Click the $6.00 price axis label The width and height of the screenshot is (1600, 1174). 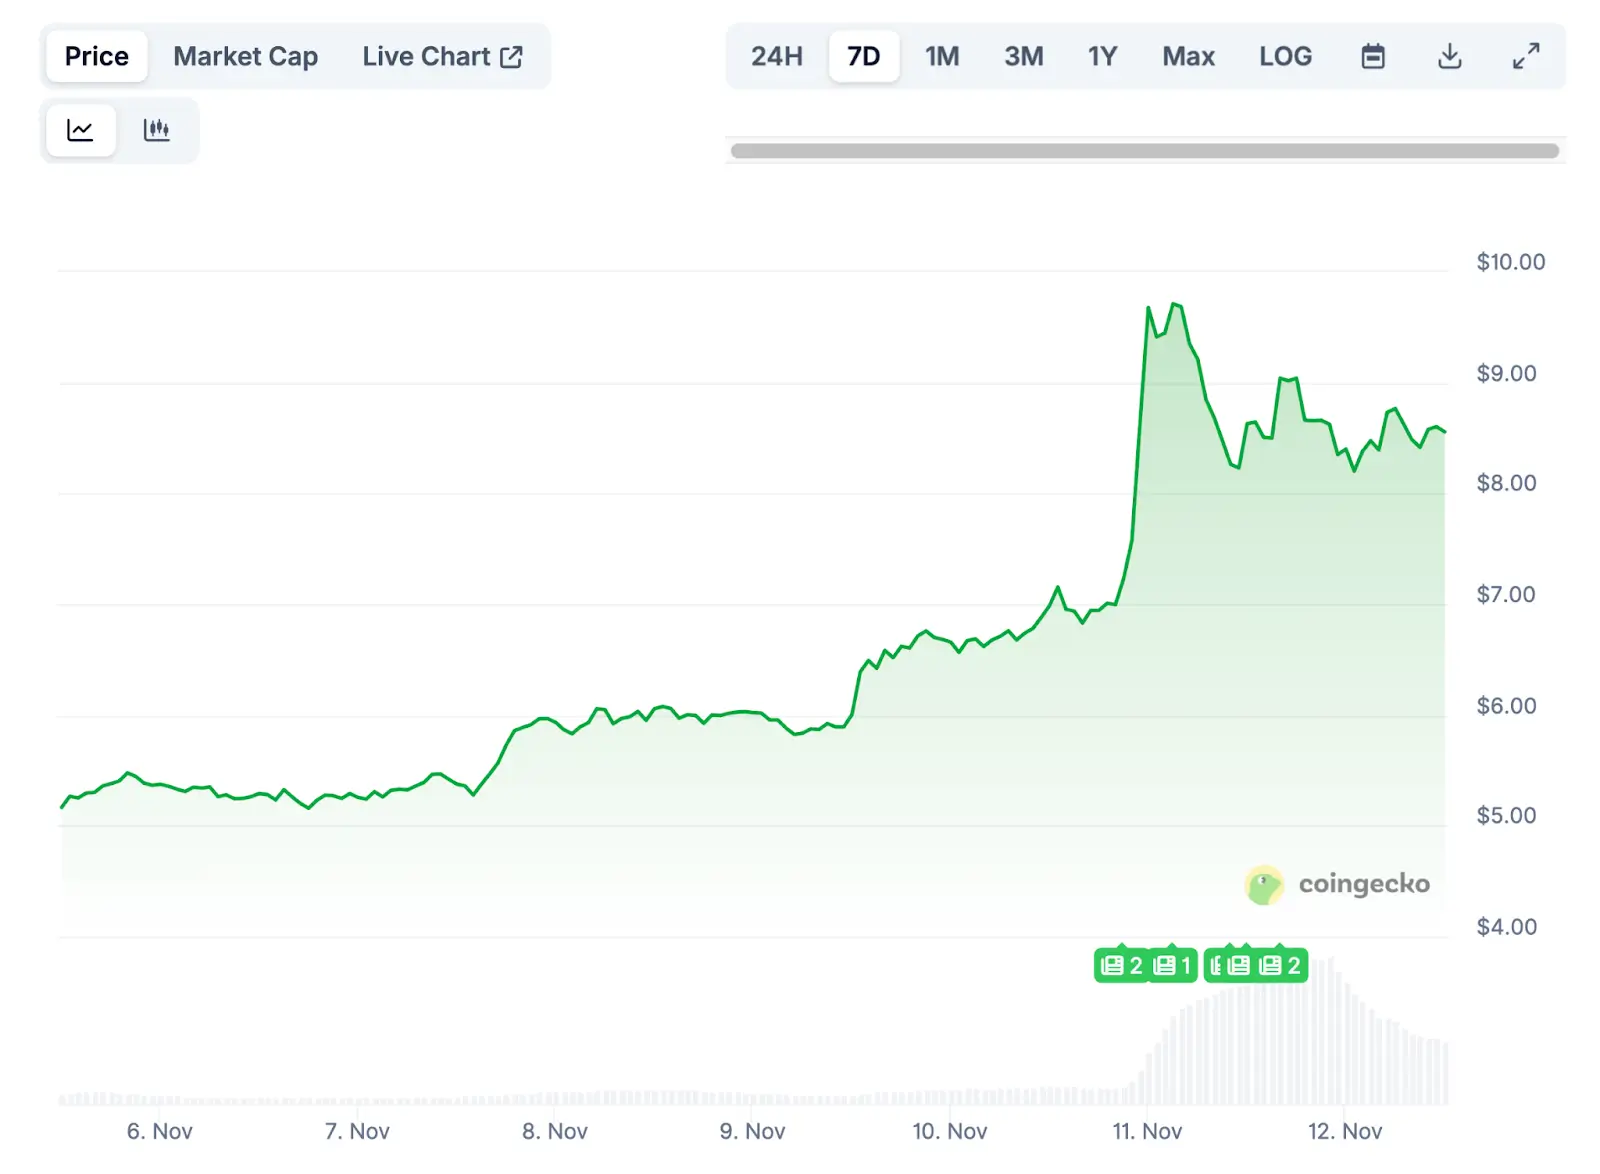click(x=1506, y=705)
